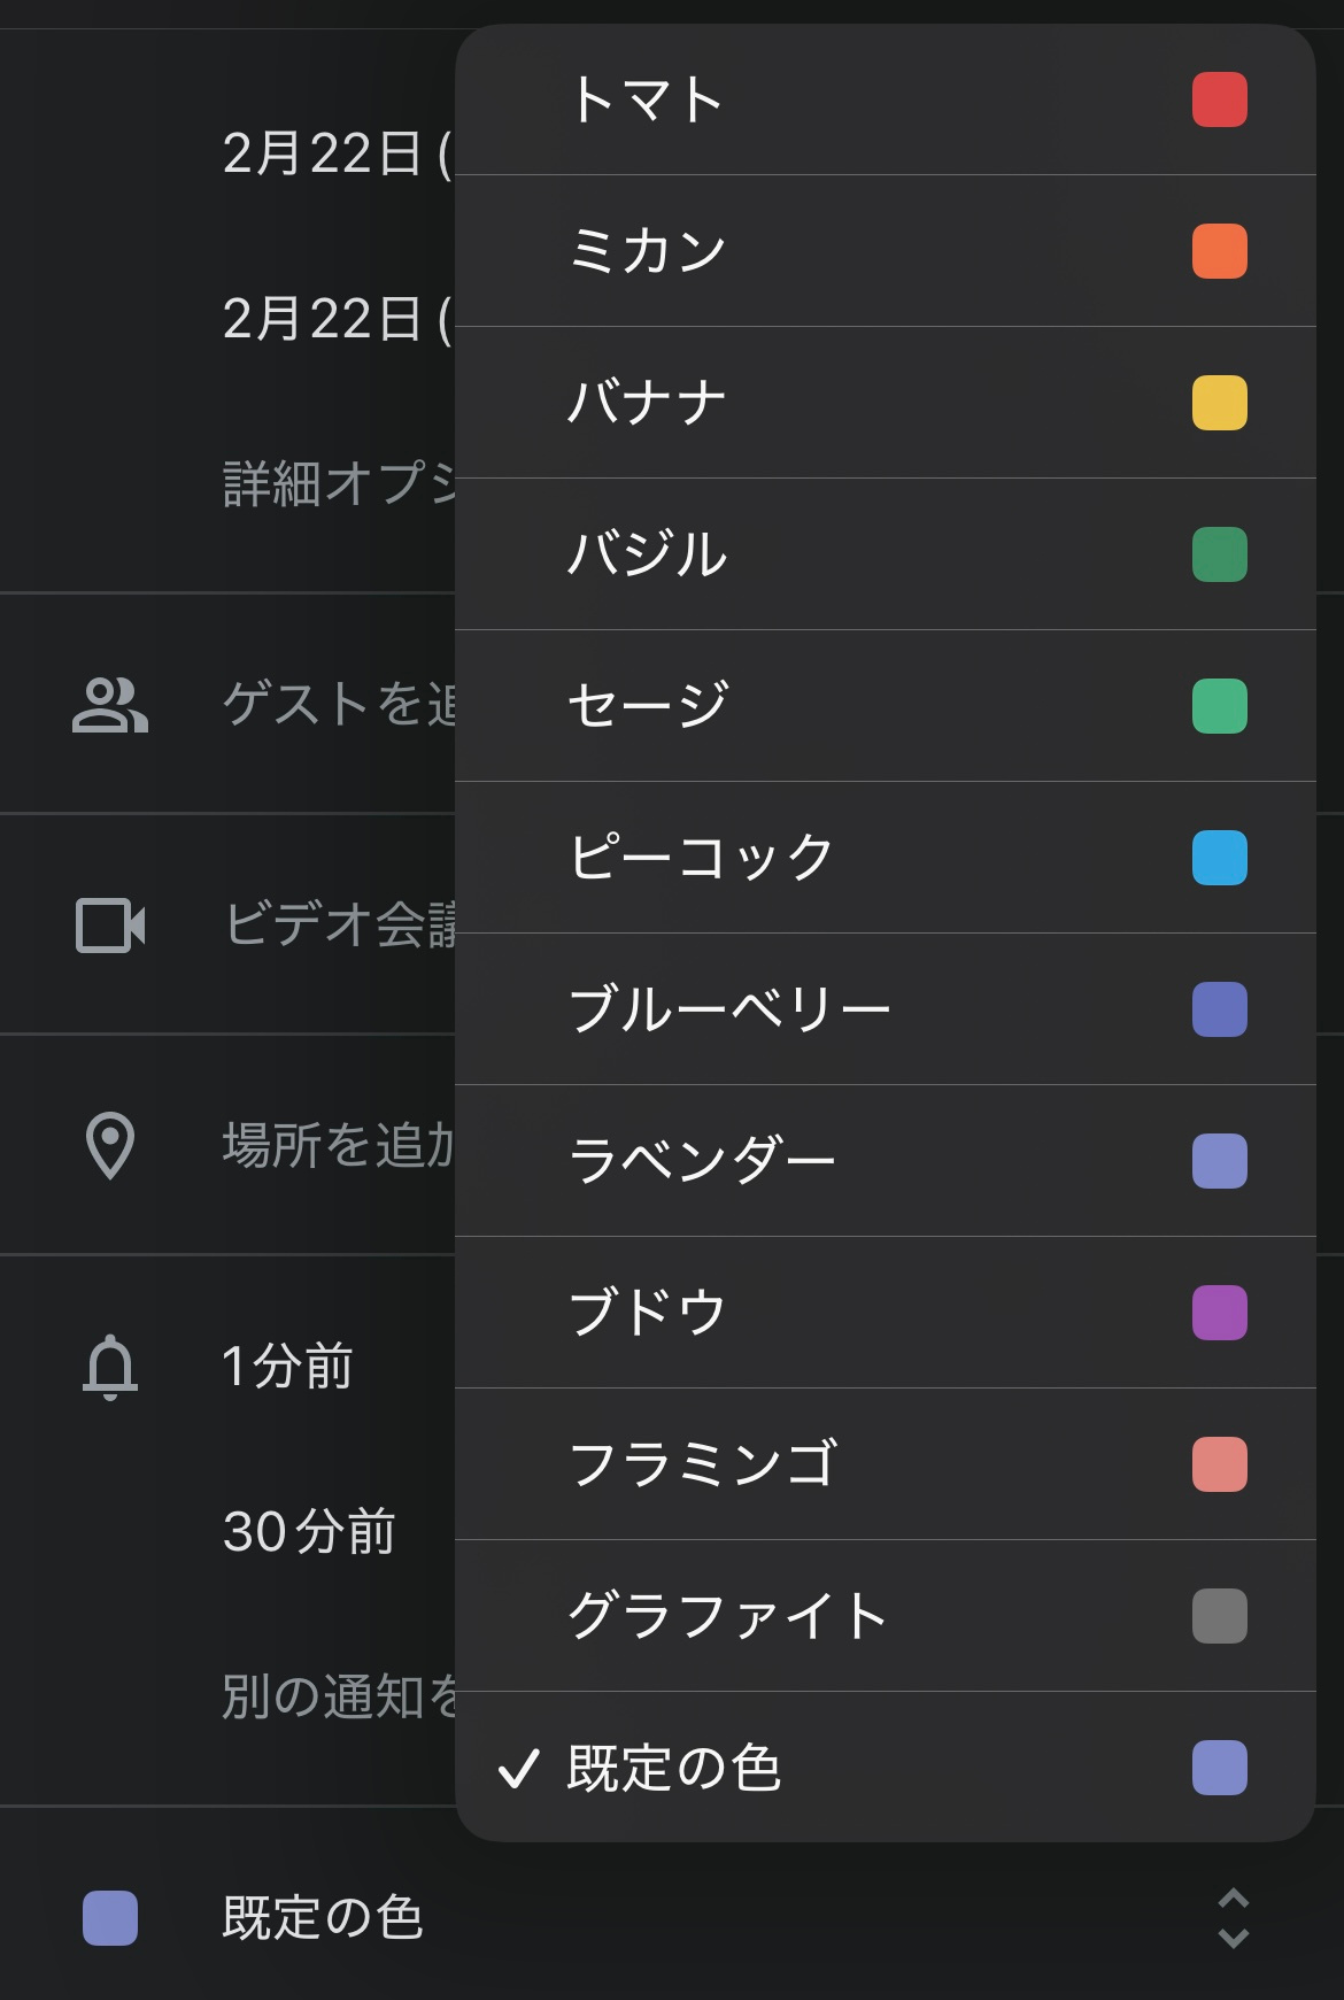Image resolution: width=1344 pixels, height=2000 pixels.
Task: Pick the ブドウ purple swatch
Action: pyautogui.click(x=1219, y=1313)
